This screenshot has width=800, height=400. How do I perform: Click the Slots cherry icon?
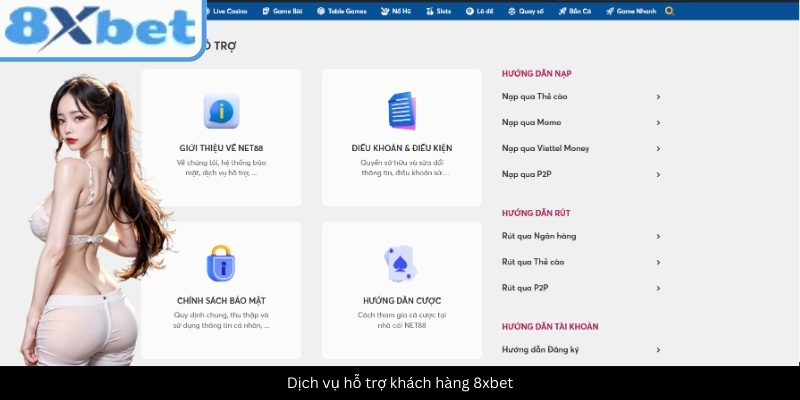[x=430, y=11]
